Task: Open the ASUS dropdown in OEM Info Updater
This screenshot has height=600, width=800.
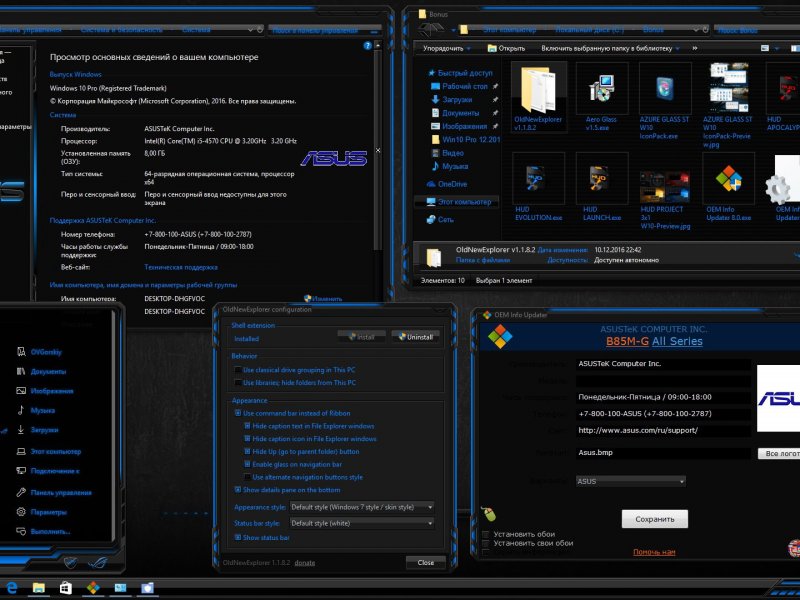Action: click(631, 481)
